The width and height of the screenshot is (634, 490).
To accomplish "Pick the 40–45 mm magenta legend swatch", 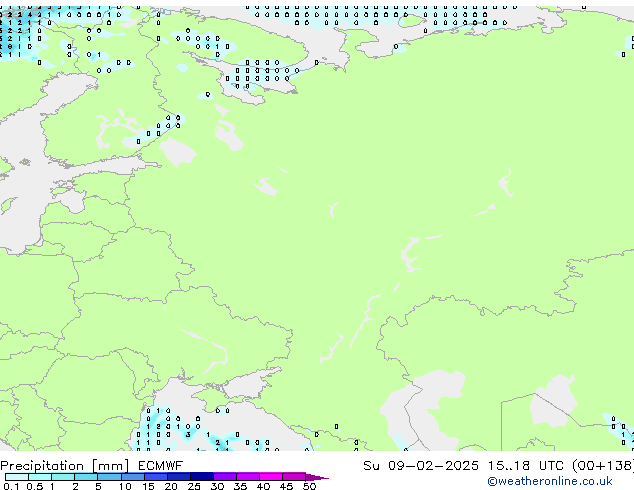I will click(x=271, y=477).
